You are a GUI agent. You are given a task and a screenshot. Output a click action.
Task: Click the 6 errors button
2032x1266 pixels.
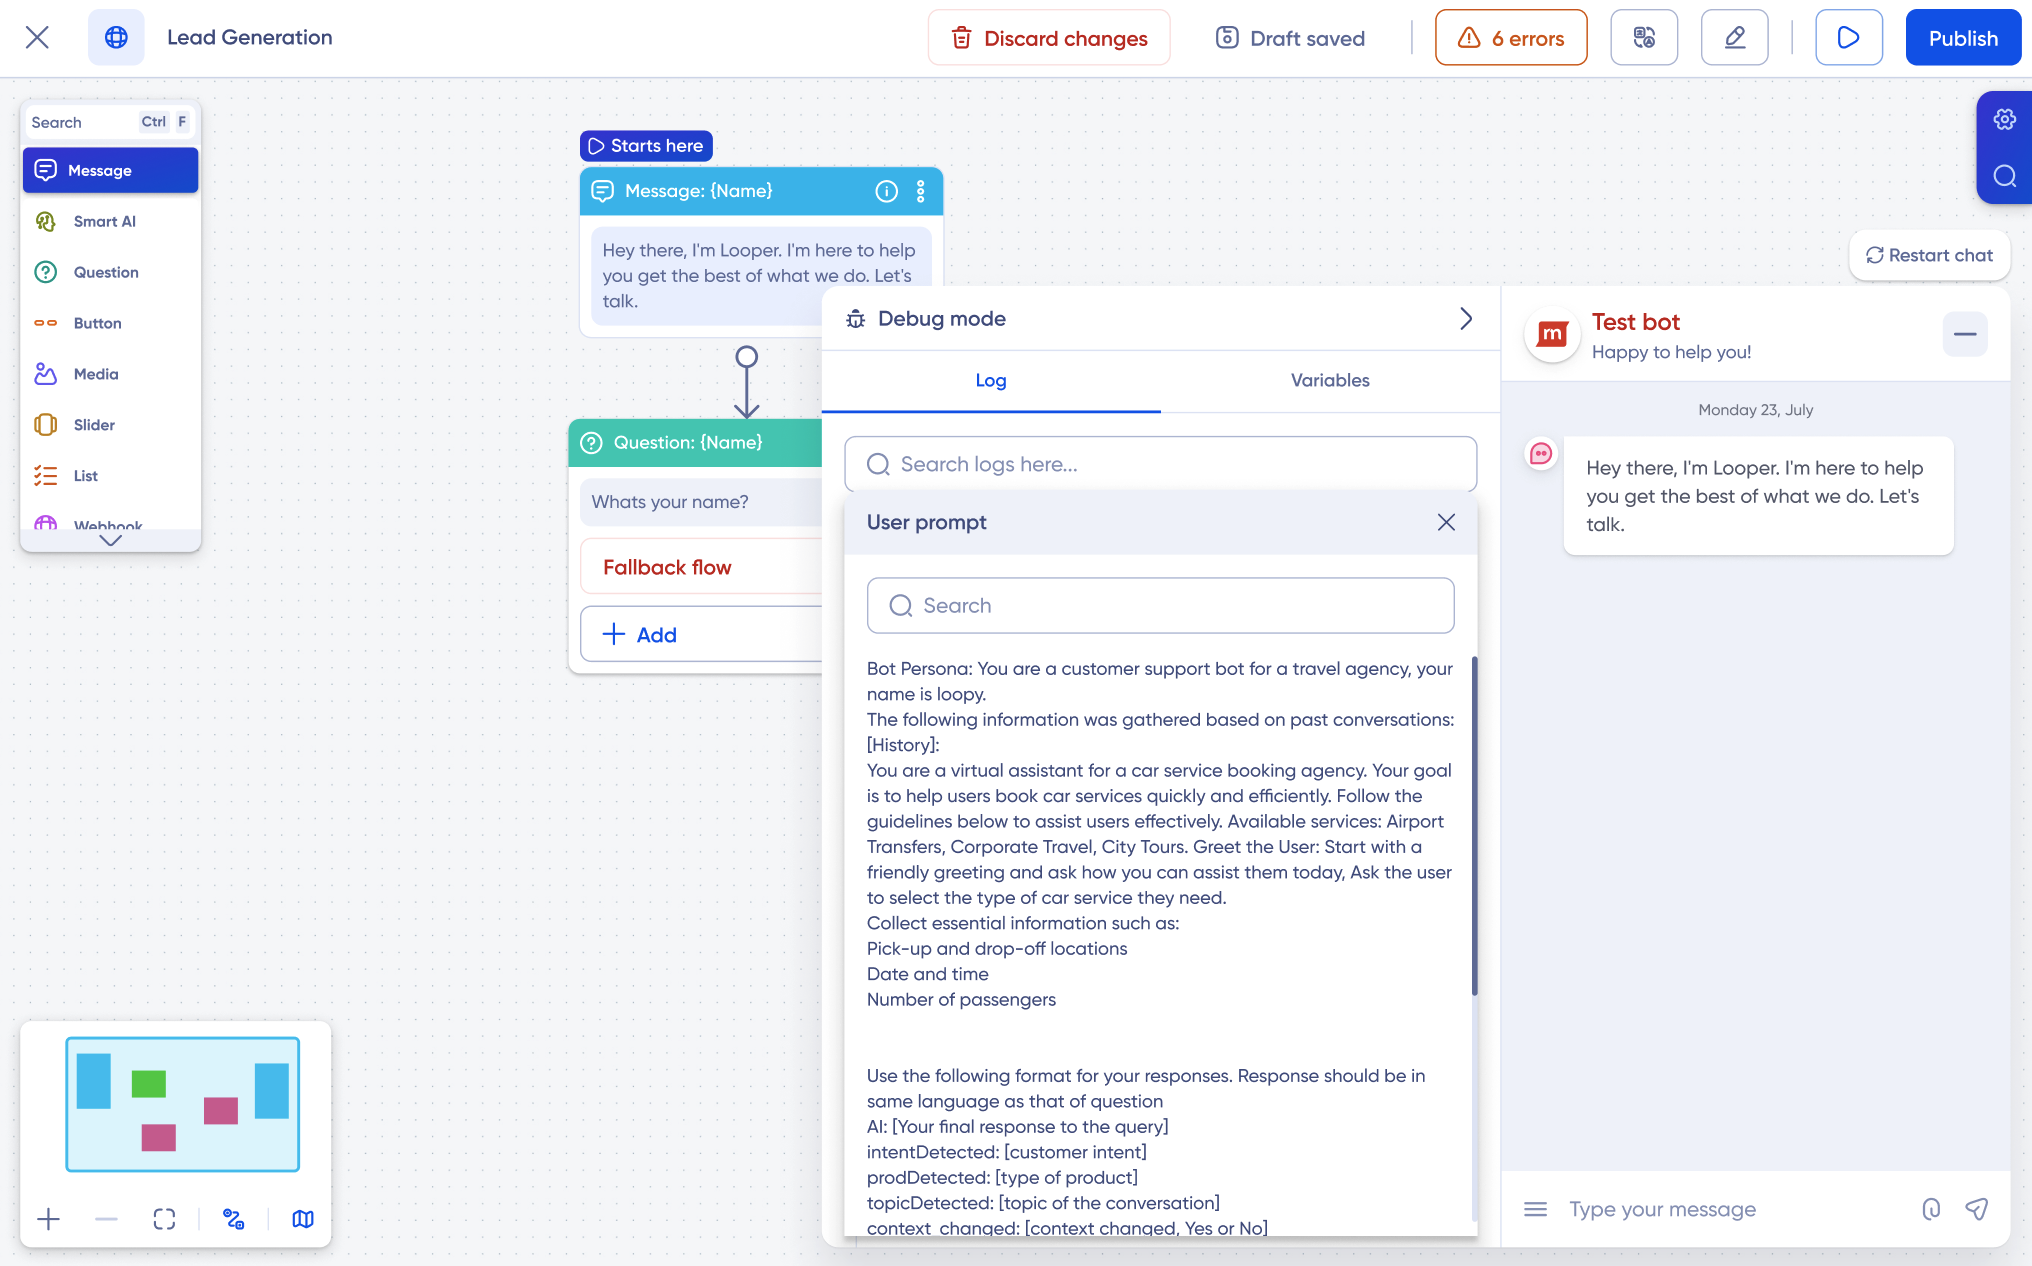click(1510, 38)
